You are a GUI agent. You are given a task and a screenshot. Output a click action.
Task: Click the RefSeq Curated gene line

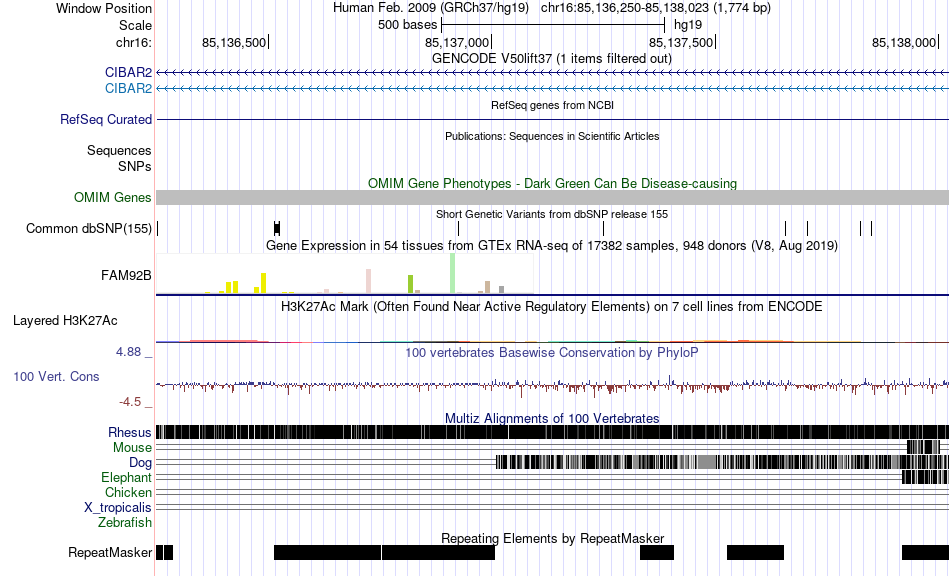coord(552,119)
